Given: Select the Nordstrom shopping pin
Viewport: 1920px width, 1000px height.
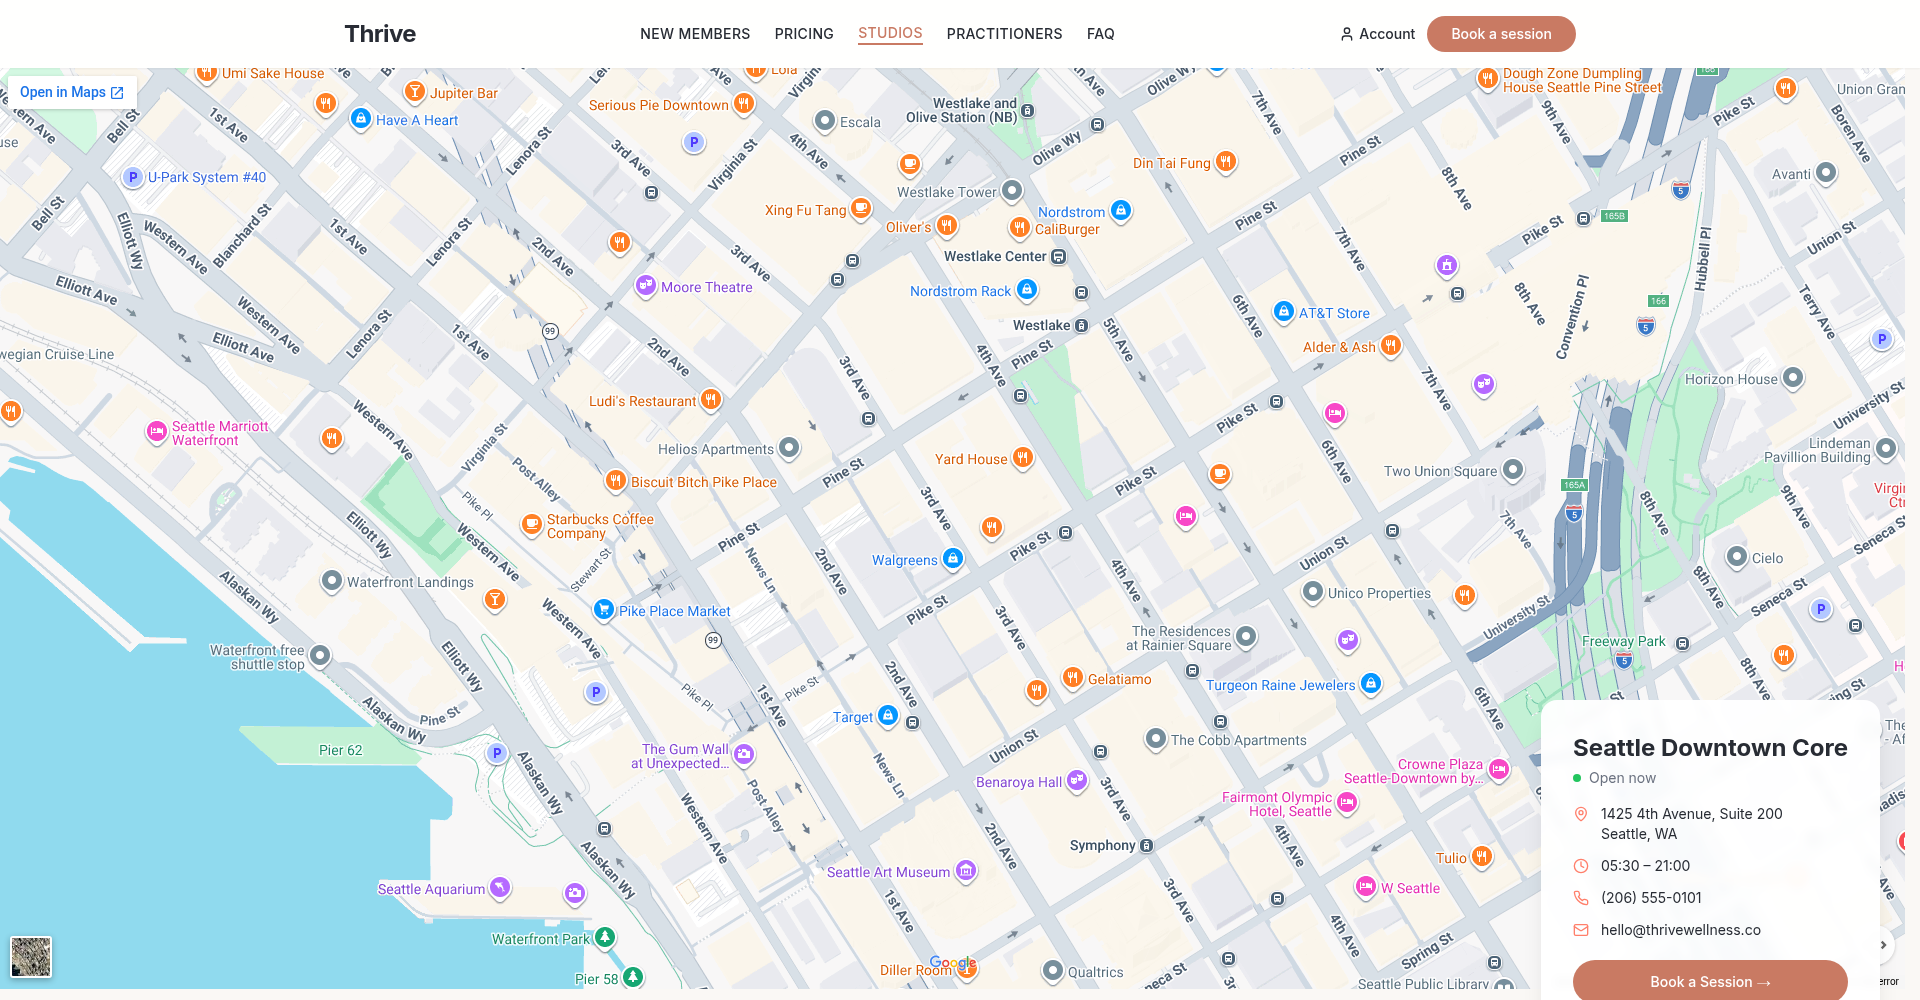Looking at the screenshot, I should (1121, 210).
